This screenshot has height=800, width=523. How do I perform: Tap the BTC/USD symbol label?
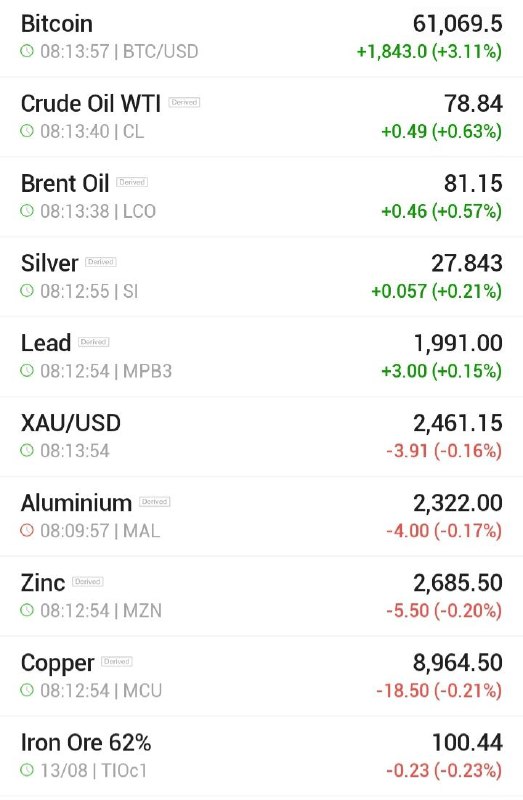(161, 52)
